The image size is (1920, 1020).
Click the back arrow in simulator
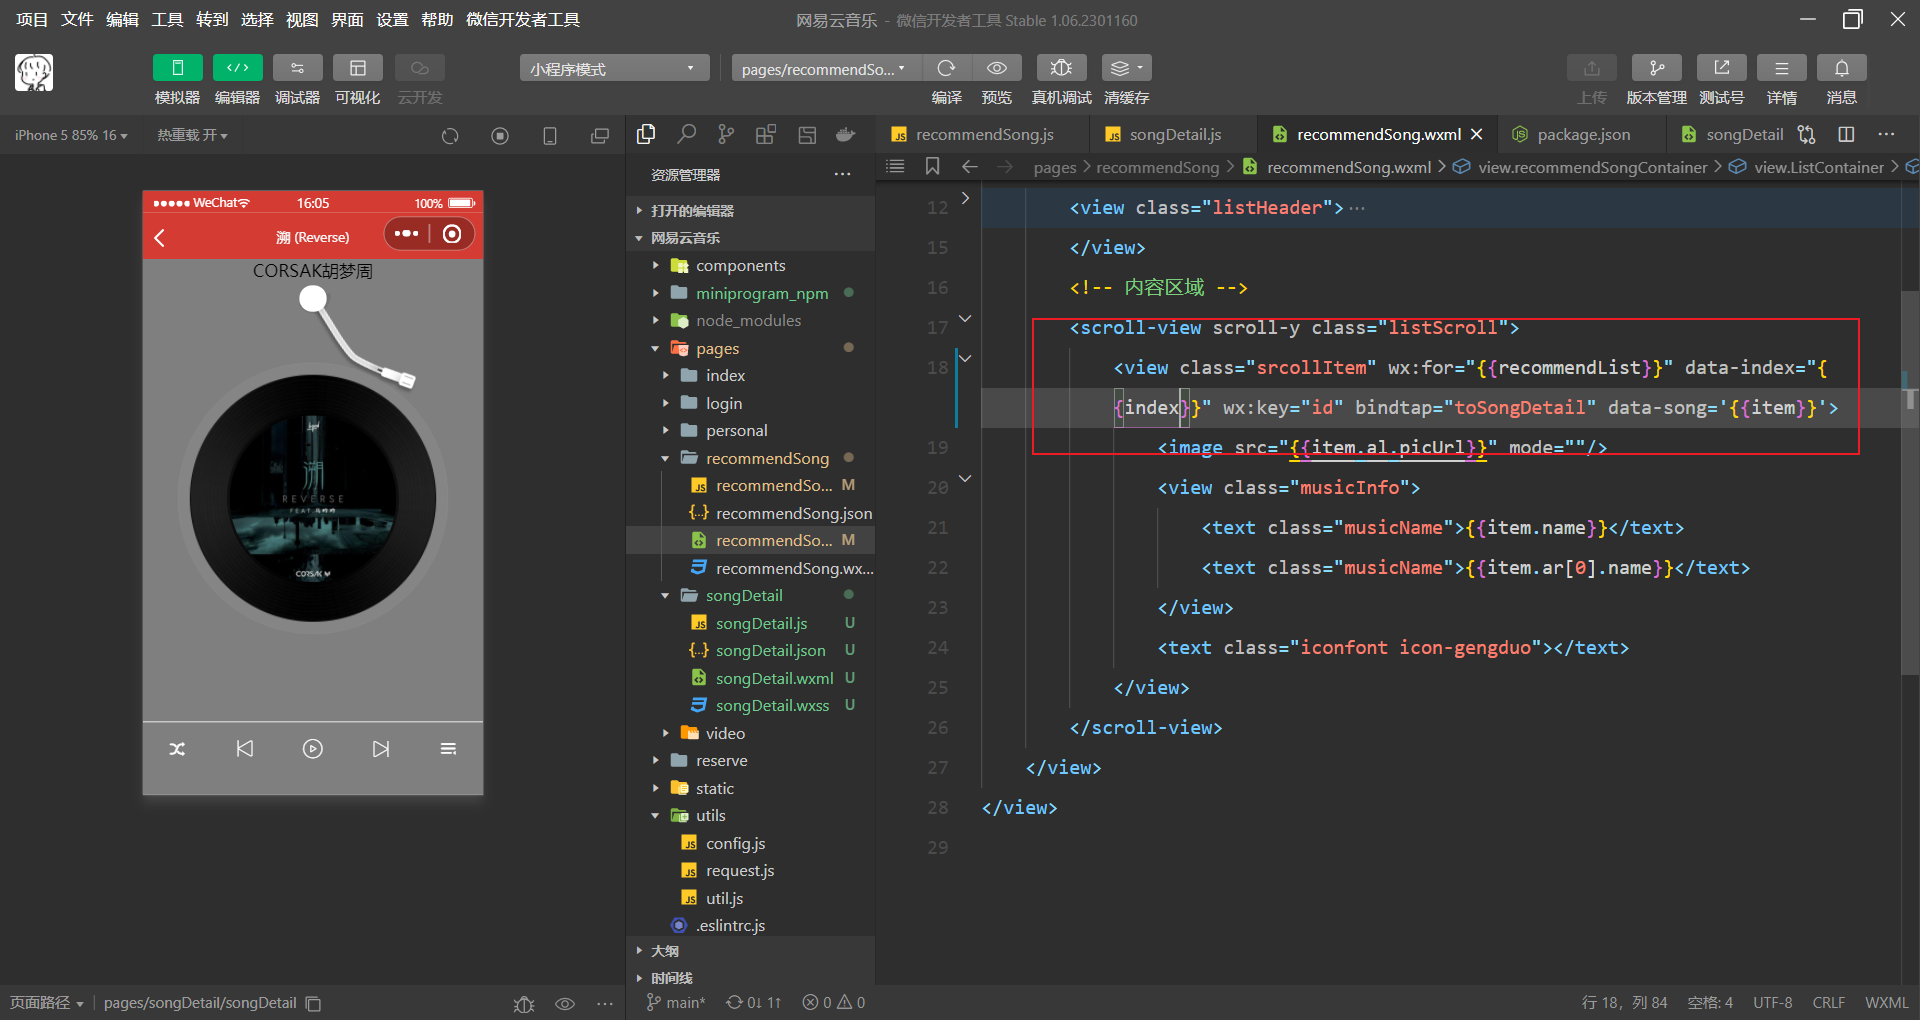point(160,237)
